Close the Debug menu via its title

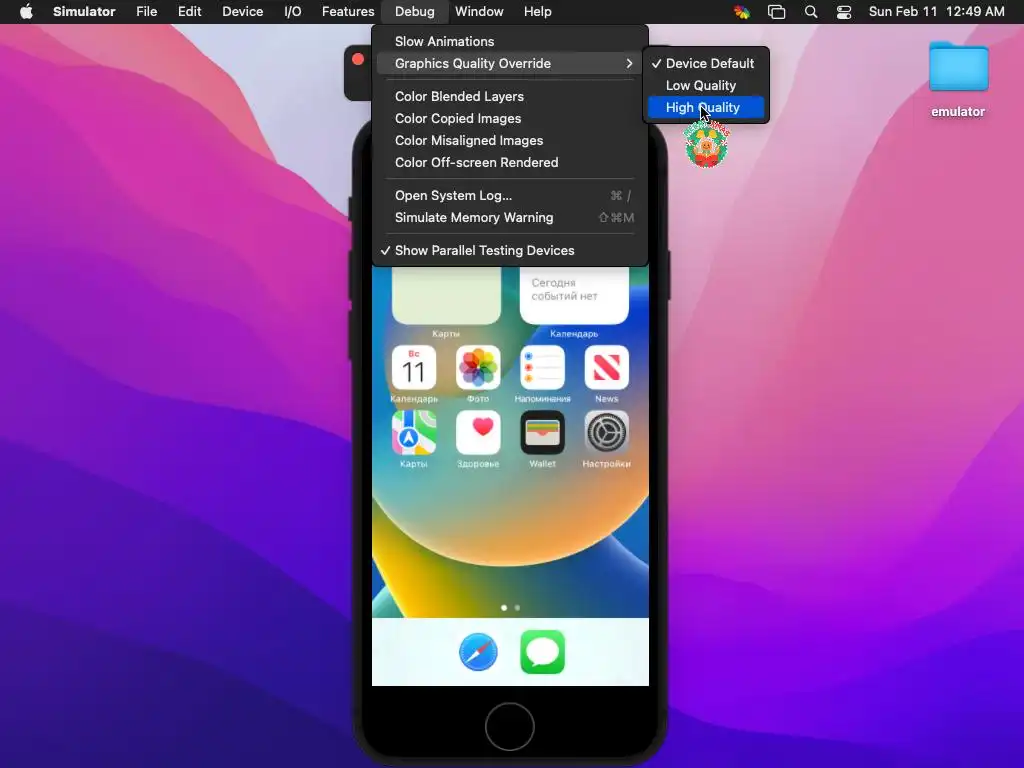(415, 11)
